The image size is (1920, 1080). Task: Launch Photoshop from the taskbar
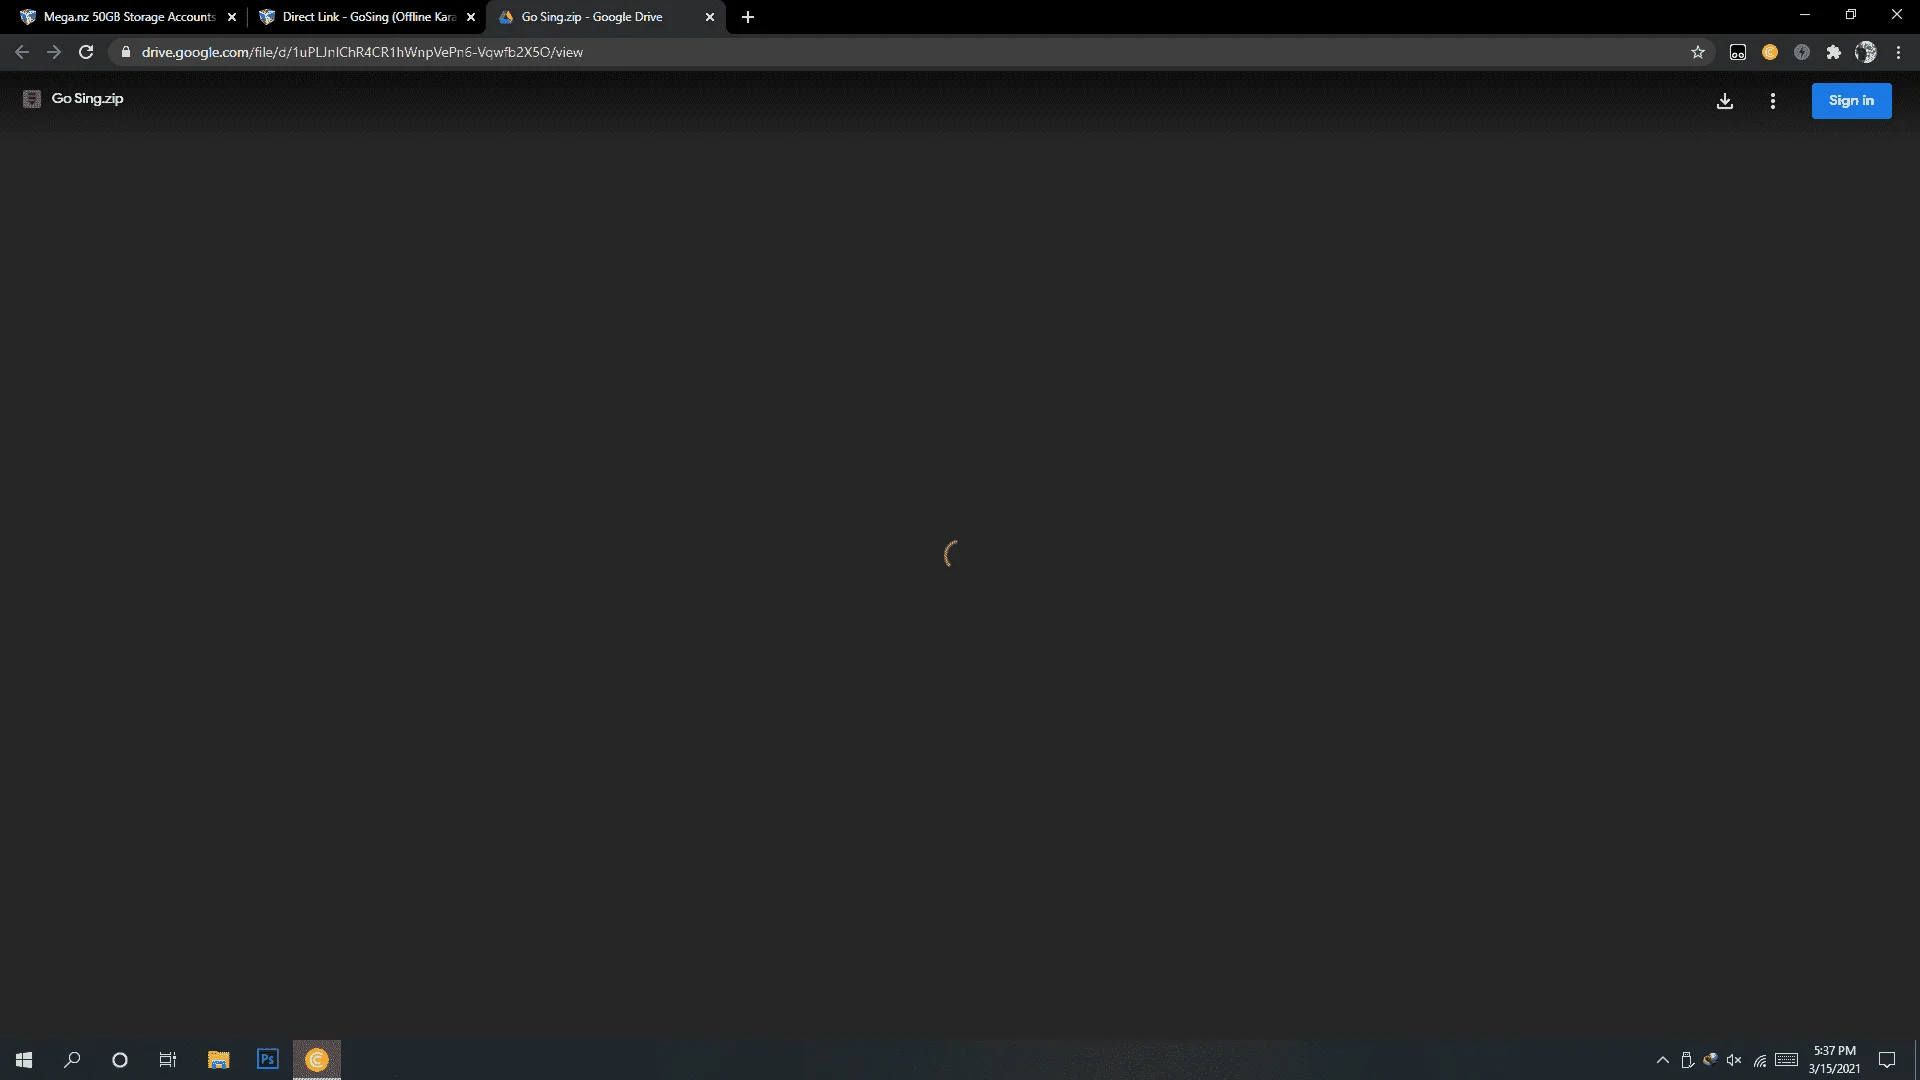tap(267, 1060)
